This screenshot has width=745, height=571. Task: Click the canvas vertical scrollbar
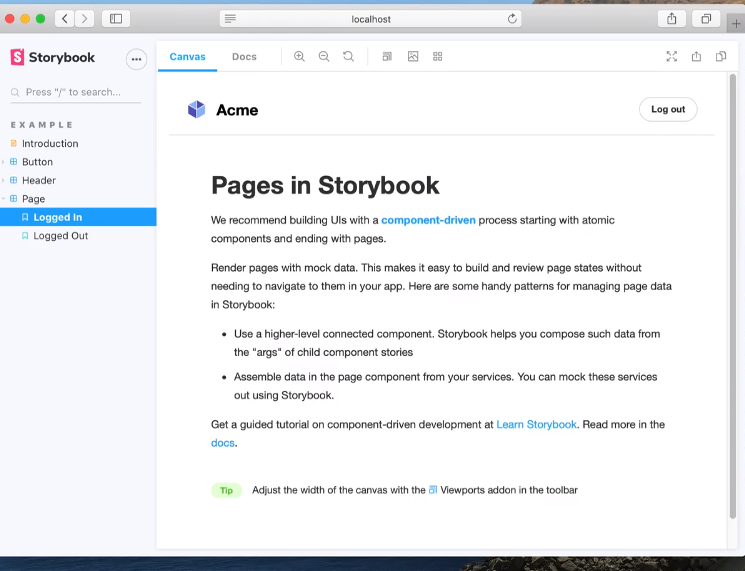[x=733, y=296]
